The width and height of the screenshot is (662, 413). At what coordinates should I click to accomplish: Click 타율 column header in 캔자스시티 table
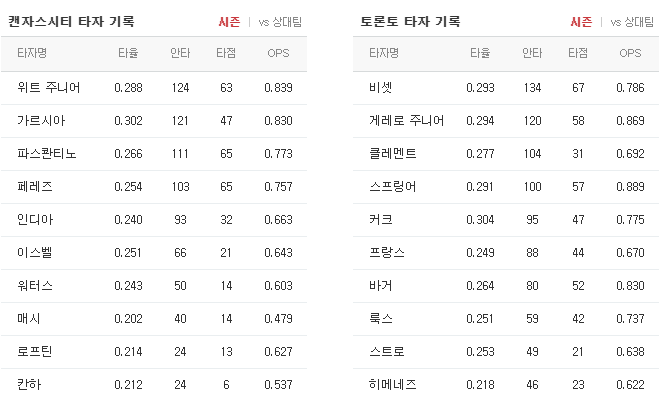(128, 53)
